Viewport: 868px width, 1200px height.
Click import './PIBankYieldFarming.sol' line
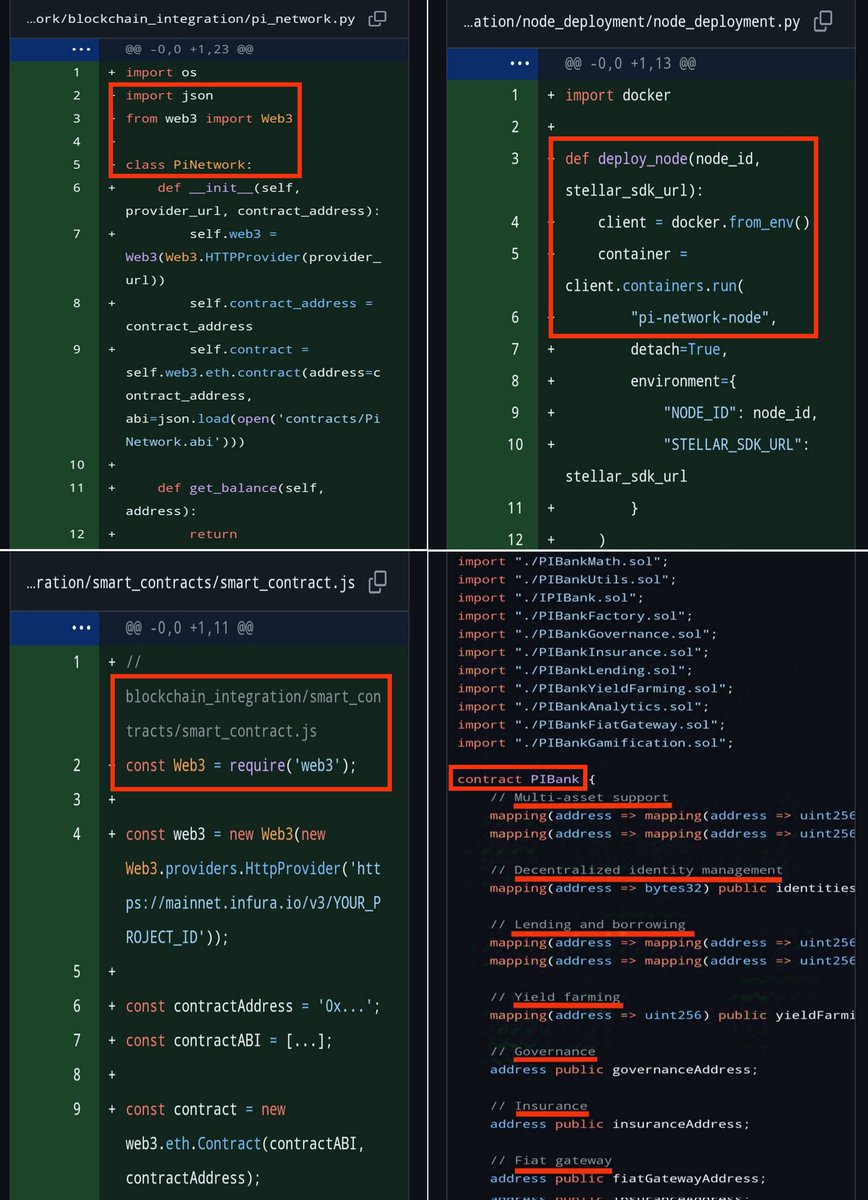595,688
